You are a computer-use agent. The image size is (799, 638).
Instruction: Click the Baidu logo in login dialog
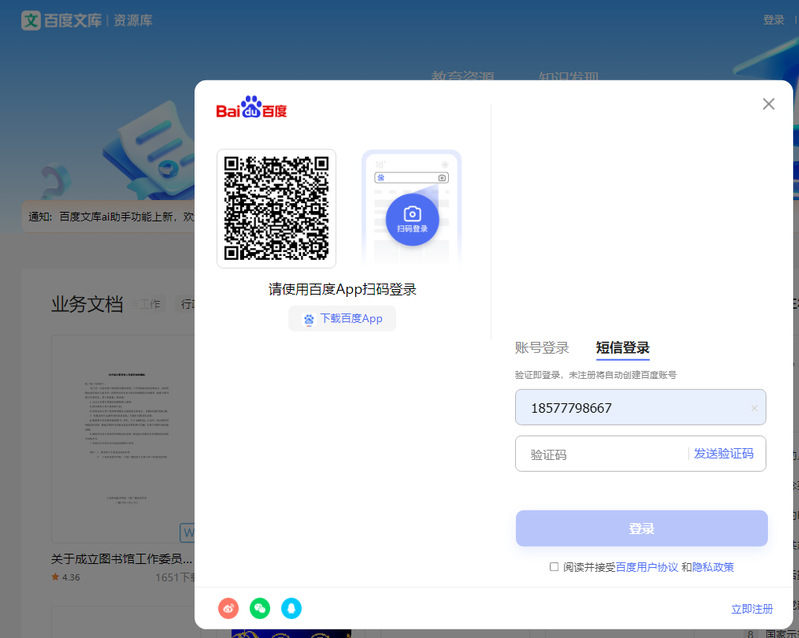click(251, 108)
